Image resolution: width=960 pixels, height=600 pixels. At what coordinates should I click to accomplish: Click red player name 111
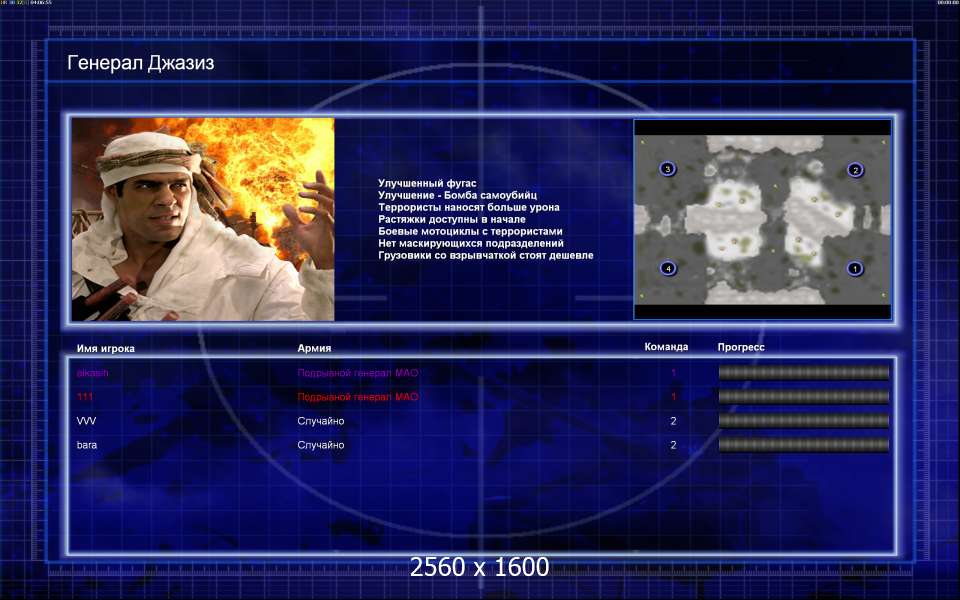point(86,397)
